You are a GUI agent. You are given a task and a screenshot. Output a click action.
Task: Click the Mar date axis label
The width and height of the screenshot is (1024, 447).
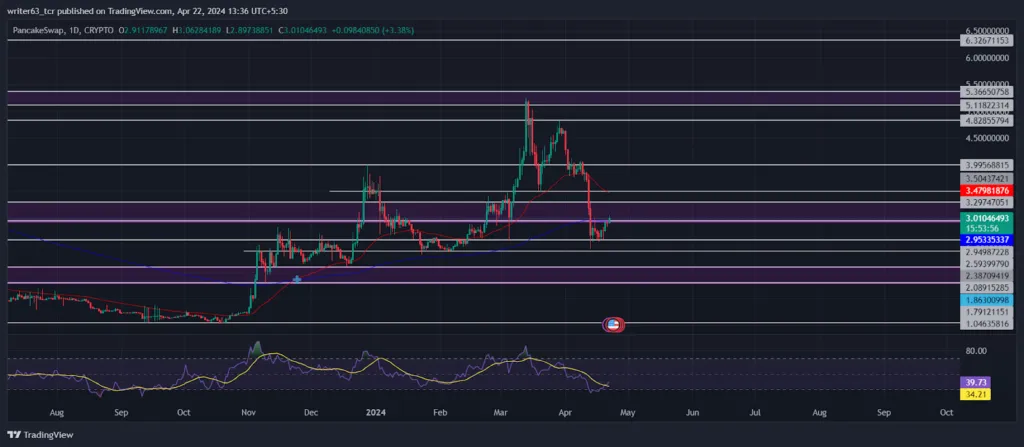pos(501,413)
